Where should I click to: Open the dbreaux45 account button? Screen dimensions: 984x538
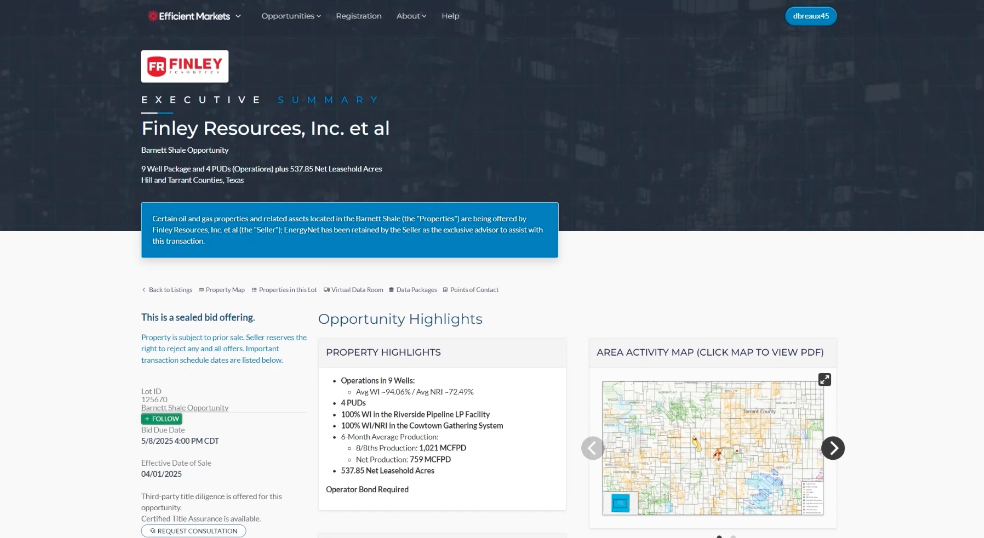coord(811,16)
